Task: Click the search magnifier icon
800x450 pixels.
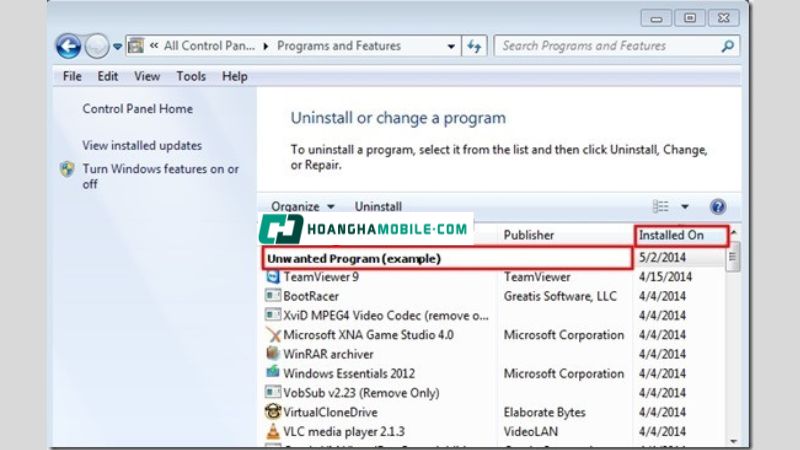Action: 727,46
